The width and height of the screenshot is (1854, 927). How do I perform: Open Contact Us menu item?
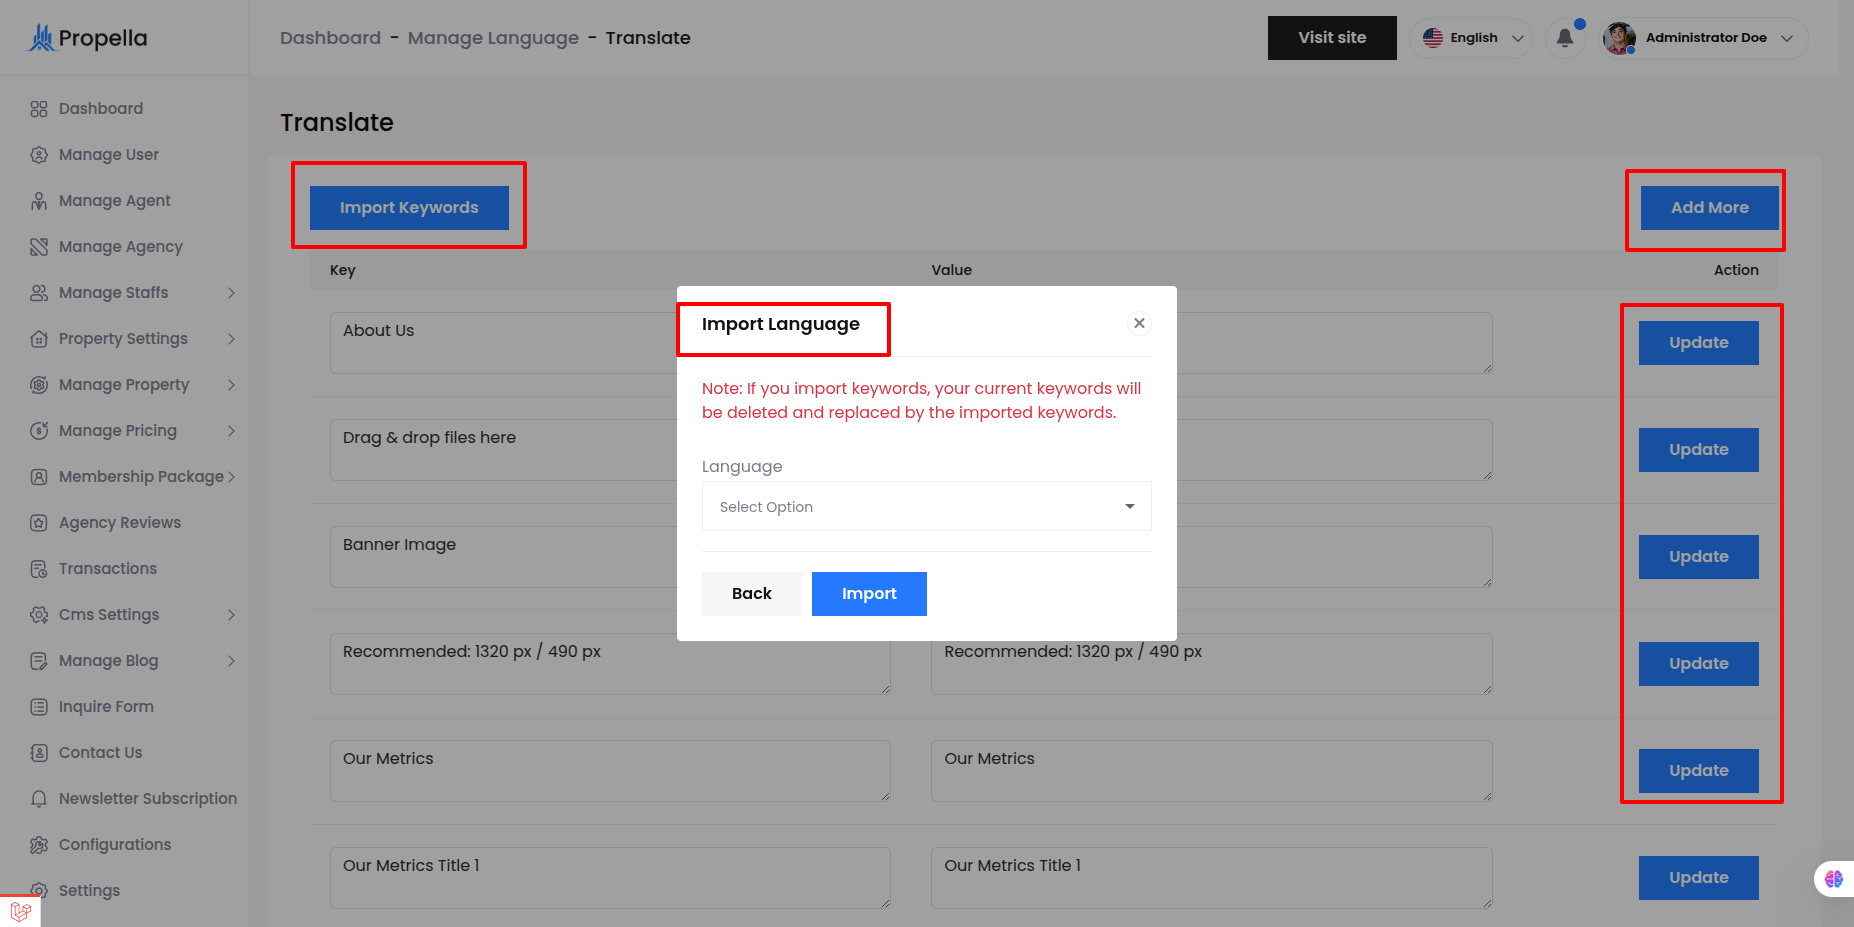(101, 753)
